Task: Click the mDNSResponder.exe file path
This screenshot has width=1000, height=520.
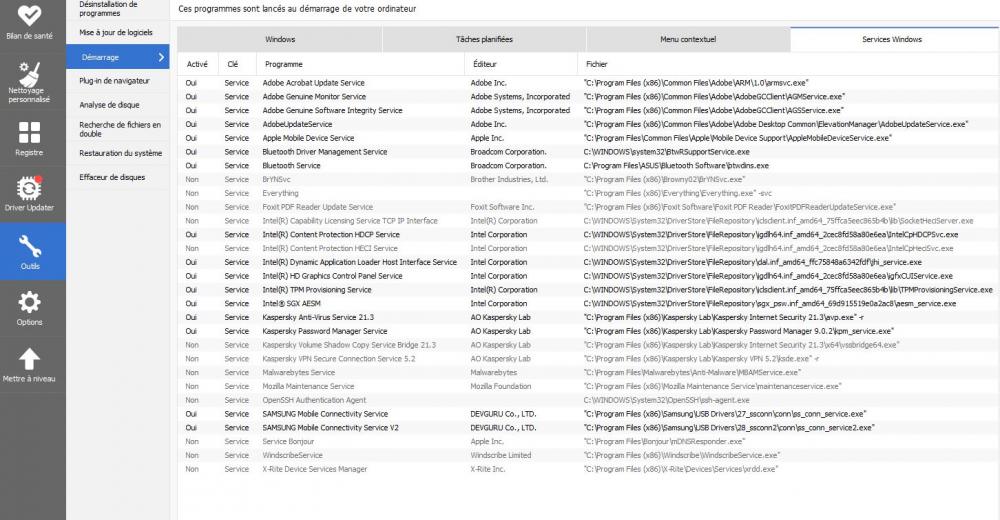Action: tap(664, 442)
